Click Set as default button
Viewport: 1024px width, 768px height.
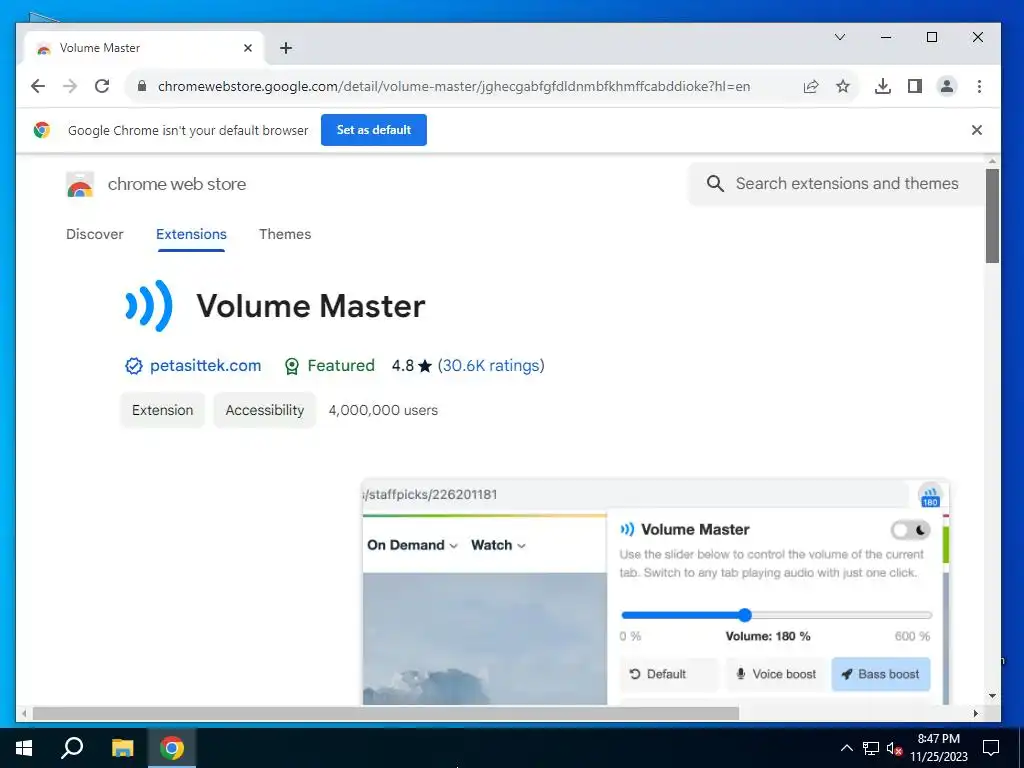[x=374, y=130]
